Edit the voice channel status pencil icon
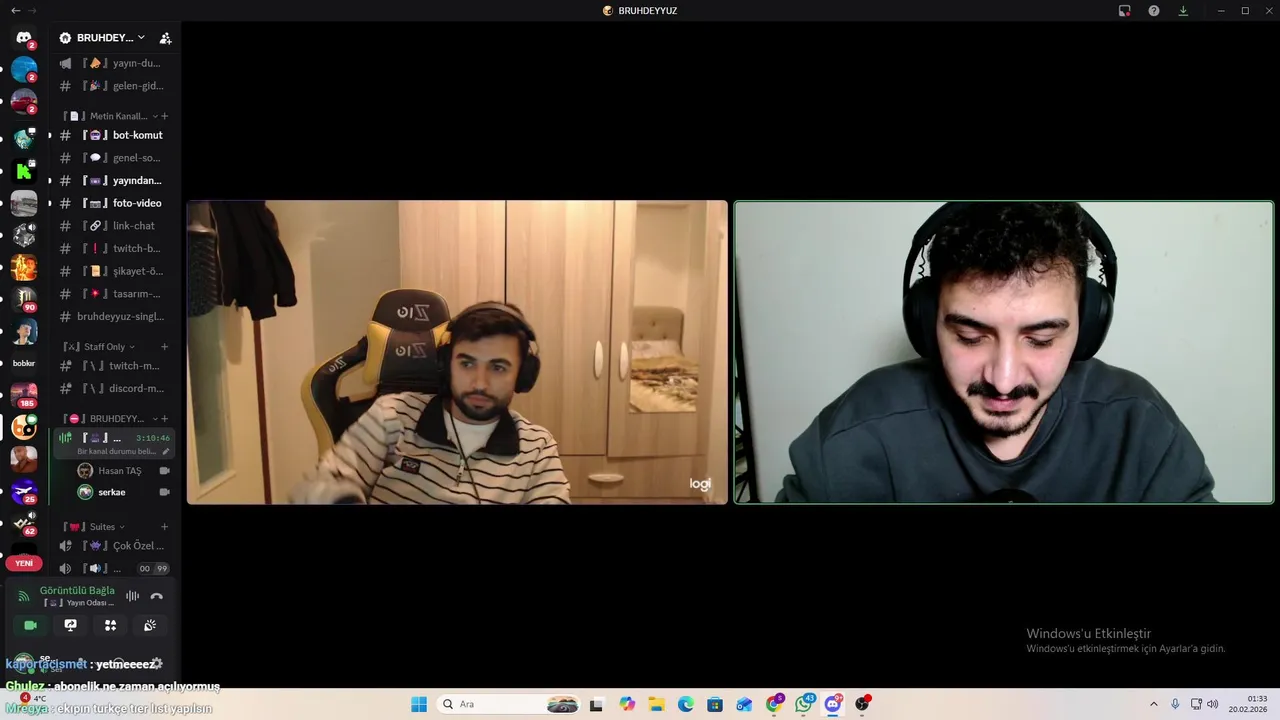Viewport: 1280px width, 720px height. click(166, 451)
